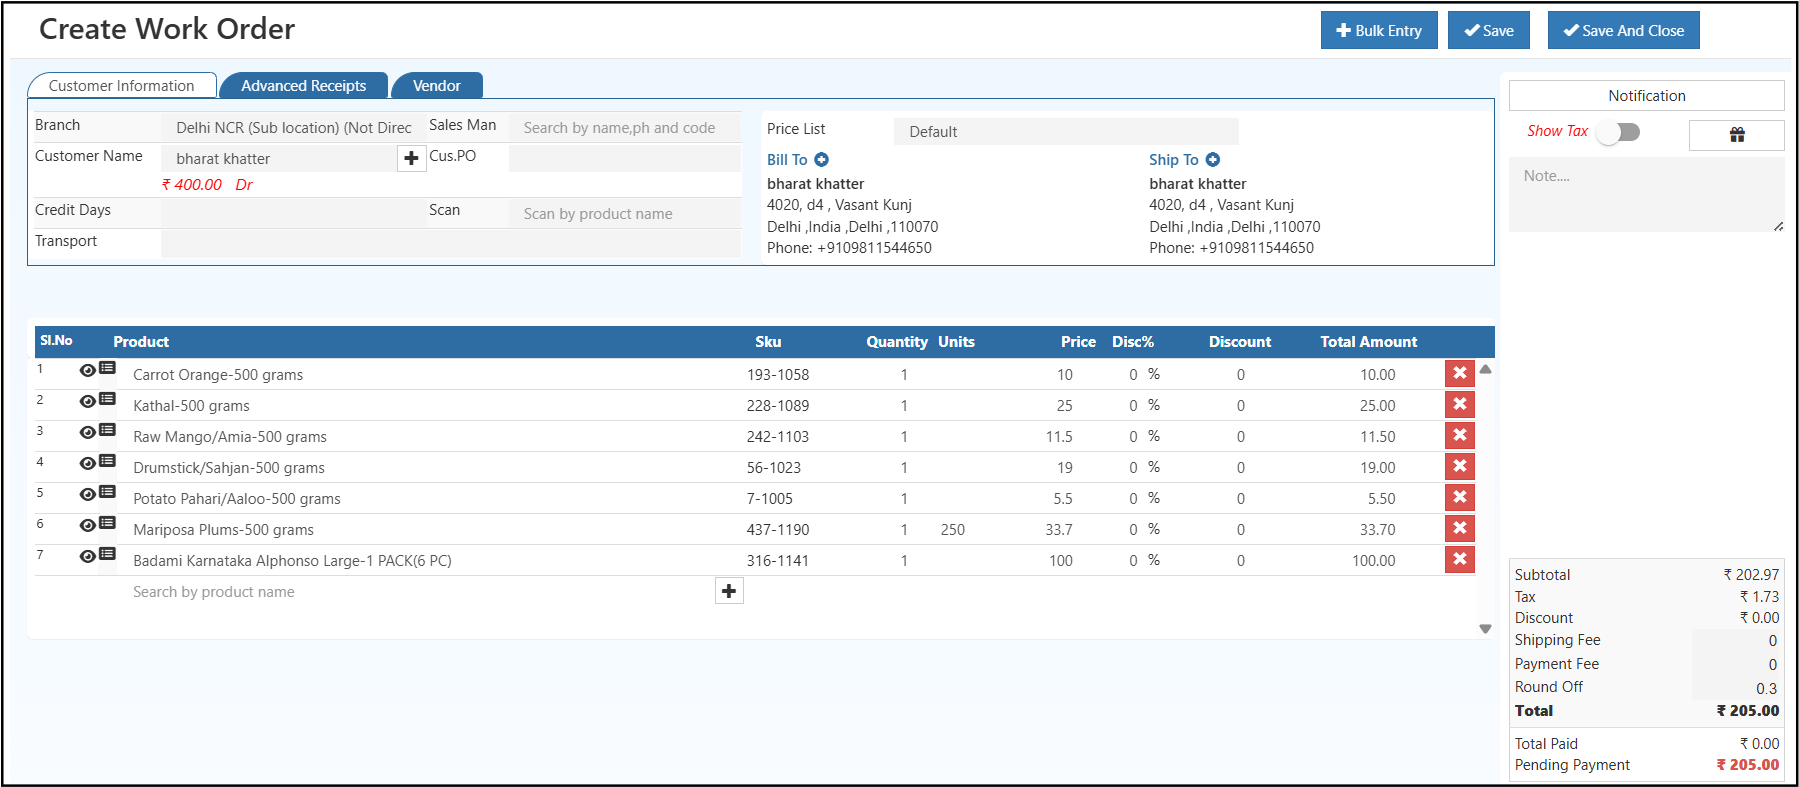Open list icon for Drumstick/Sahjan row

coord(107,462)
